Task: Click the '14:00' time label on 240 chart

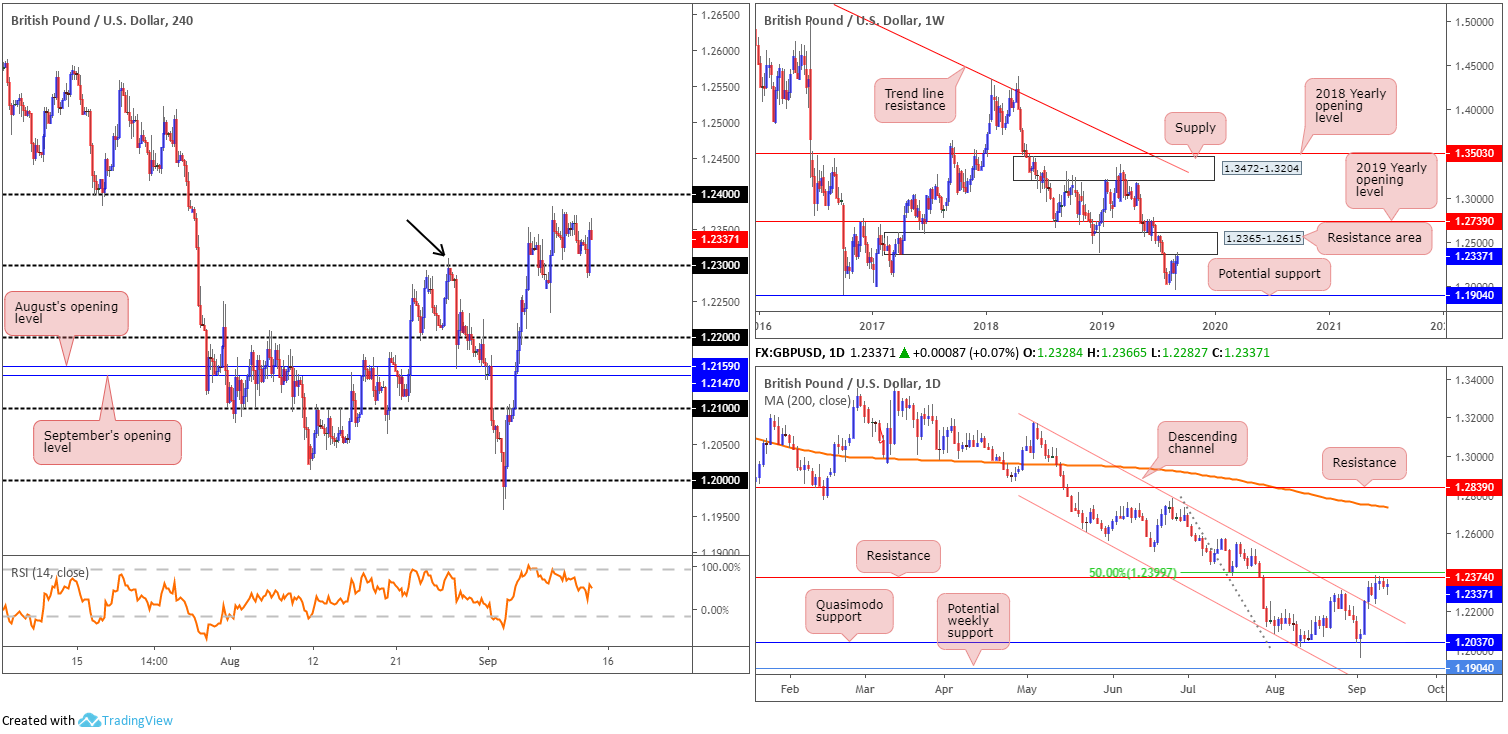Action: [x=153, y=661]
